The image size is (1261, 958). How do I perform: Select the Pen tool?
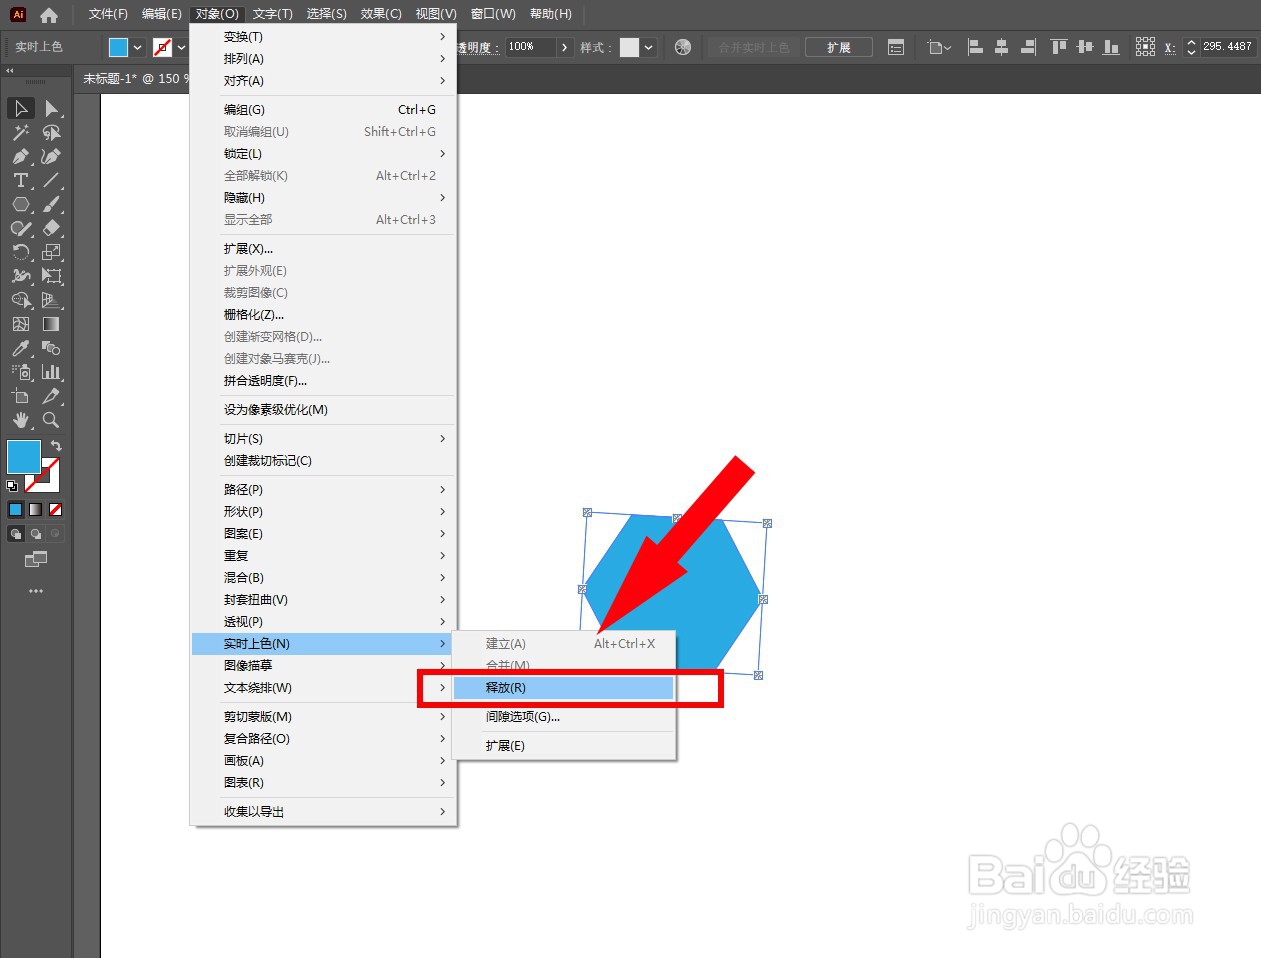pyautogui.click(x=20, y=156)
